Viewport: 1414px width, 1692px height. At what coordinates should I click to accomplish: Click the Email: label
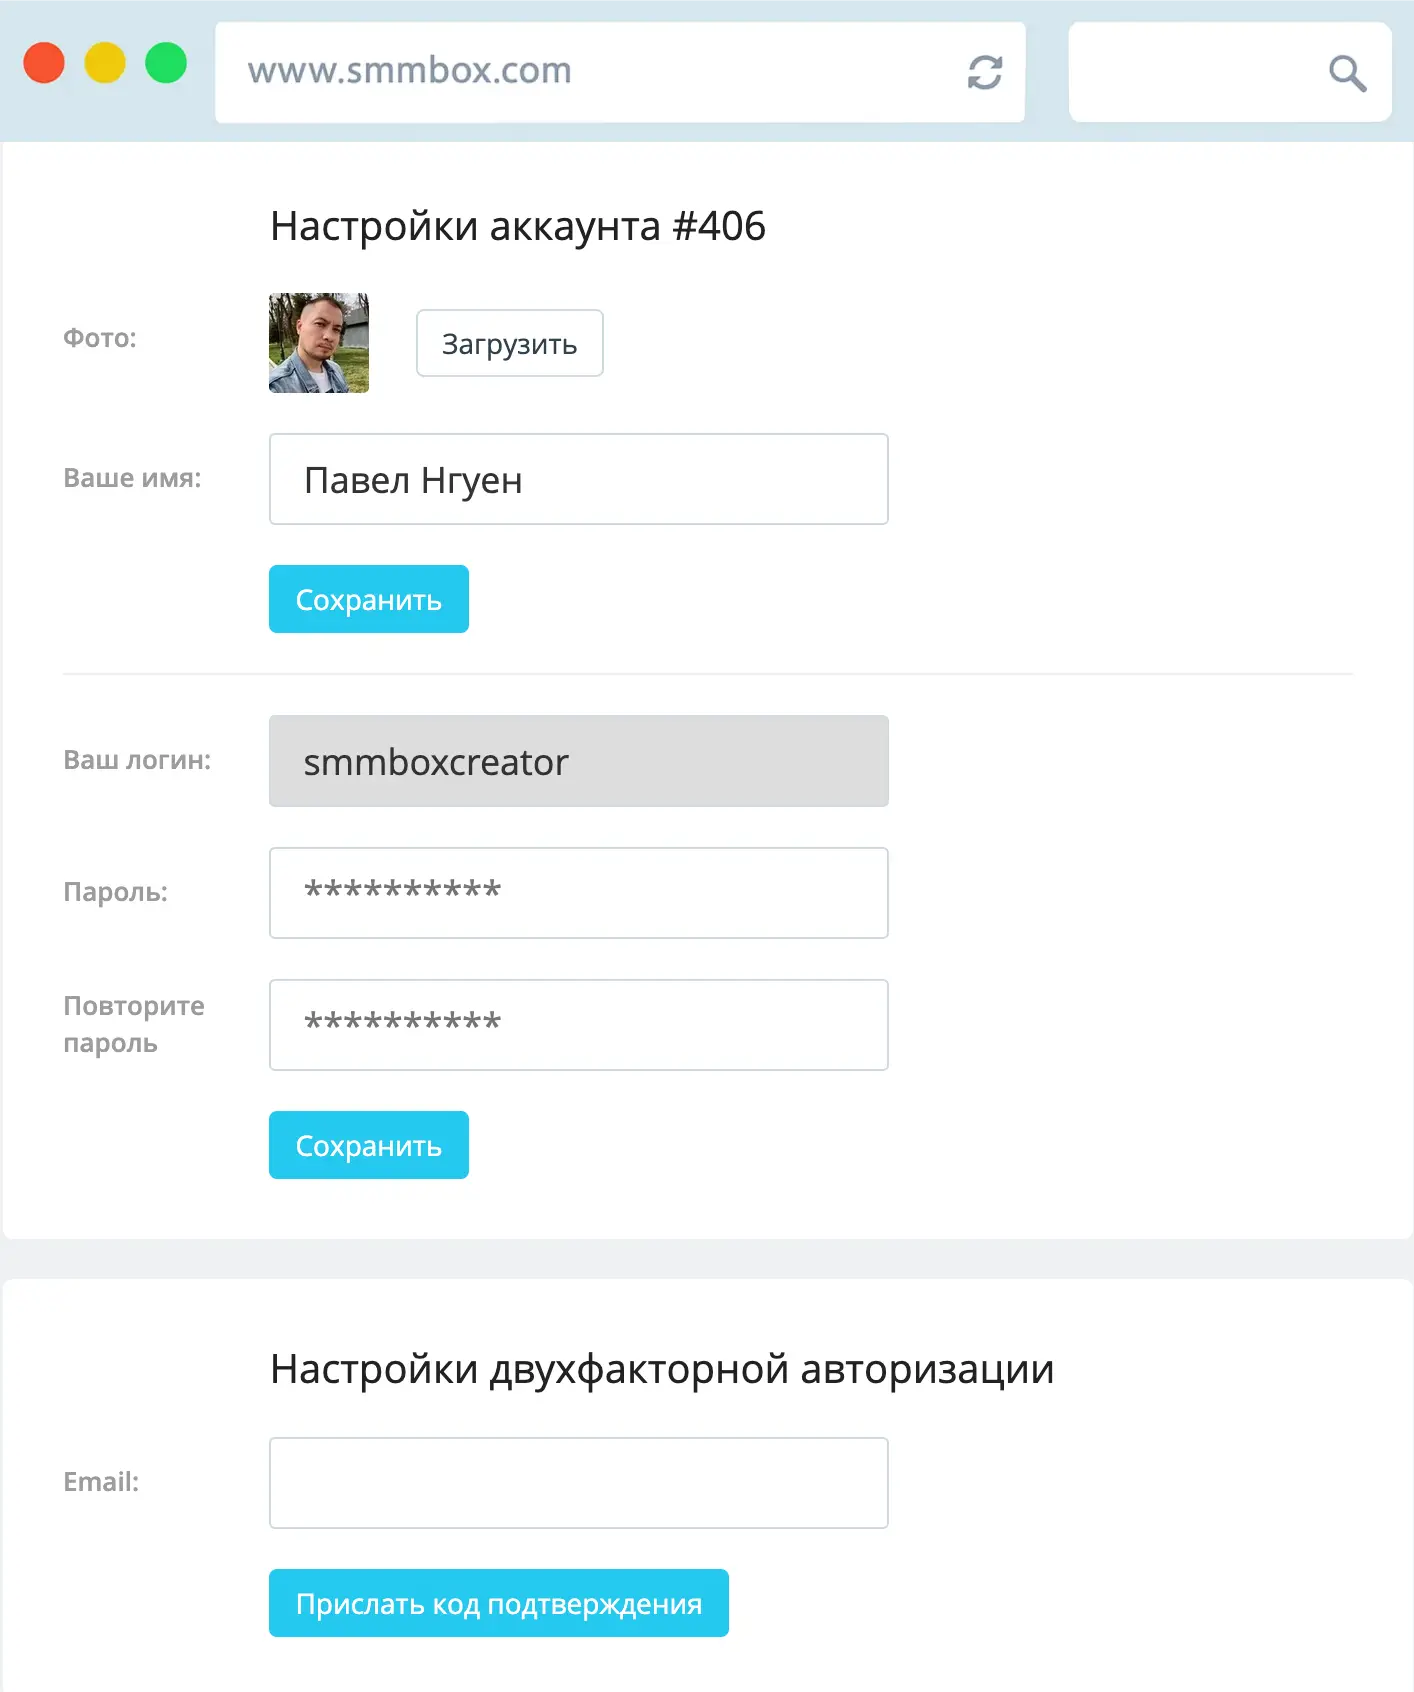101,1482
